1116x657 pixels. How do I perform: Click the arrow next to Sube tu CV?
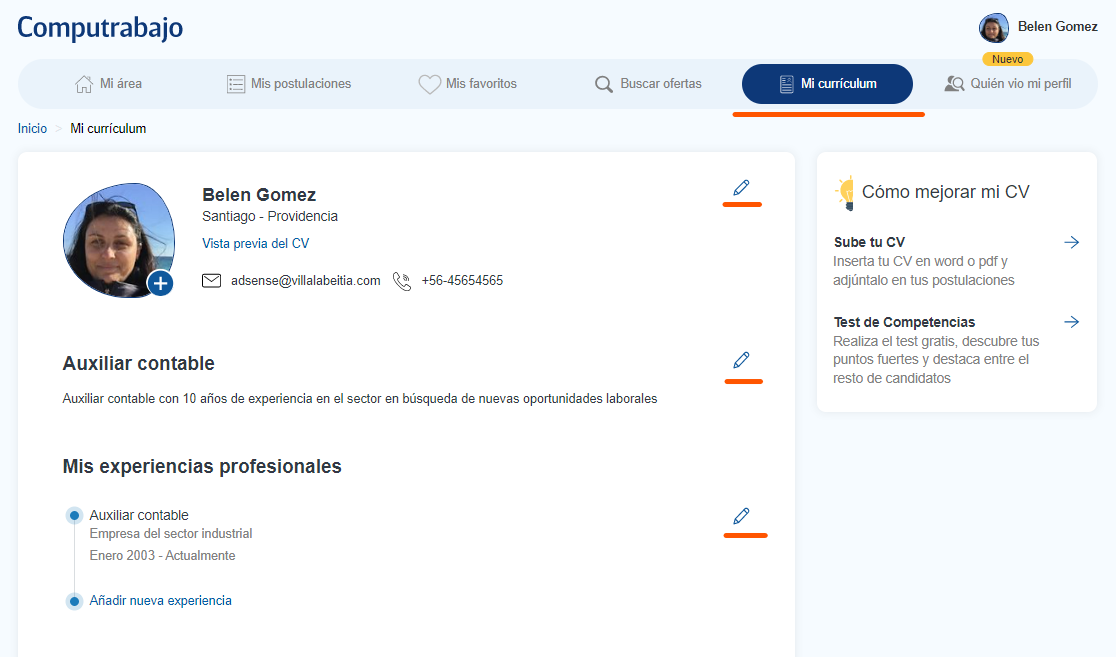(1071, 242)
